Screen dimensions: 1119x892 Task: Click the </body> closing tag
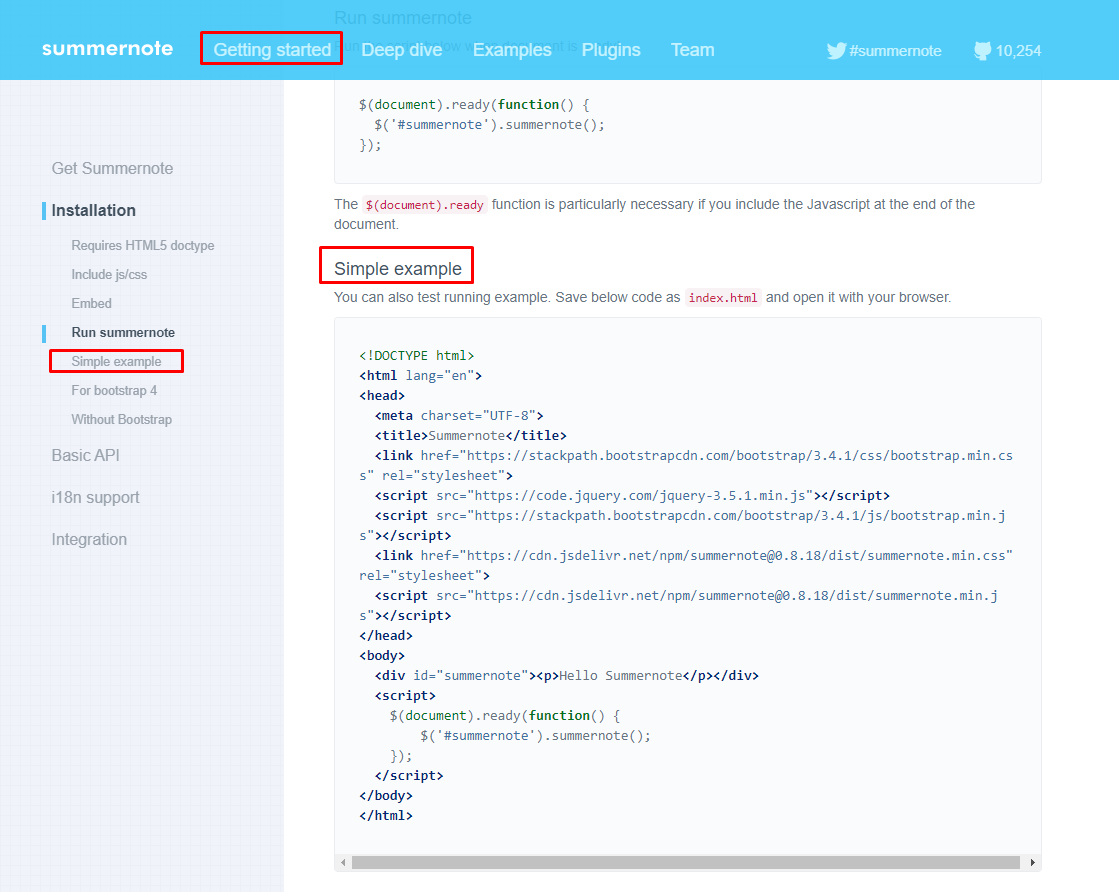pos(386,795)
